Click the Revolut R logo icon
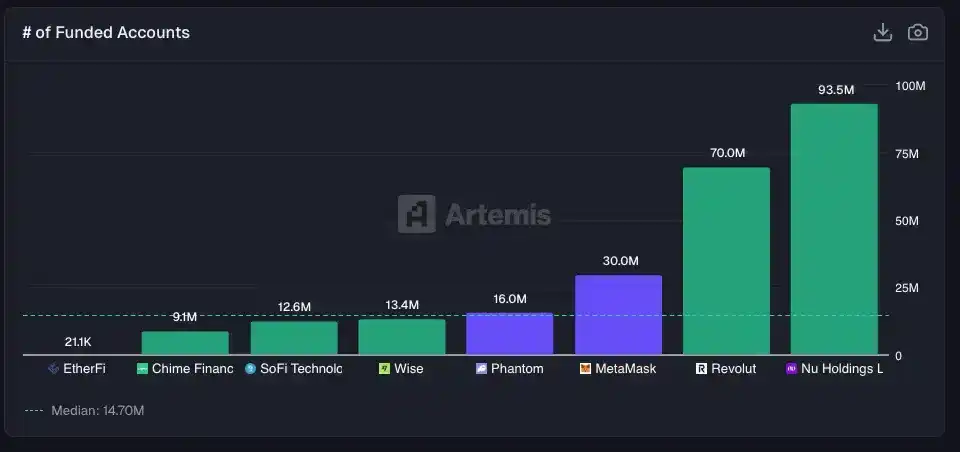This screenshot has width=960, height=452. 702,369
